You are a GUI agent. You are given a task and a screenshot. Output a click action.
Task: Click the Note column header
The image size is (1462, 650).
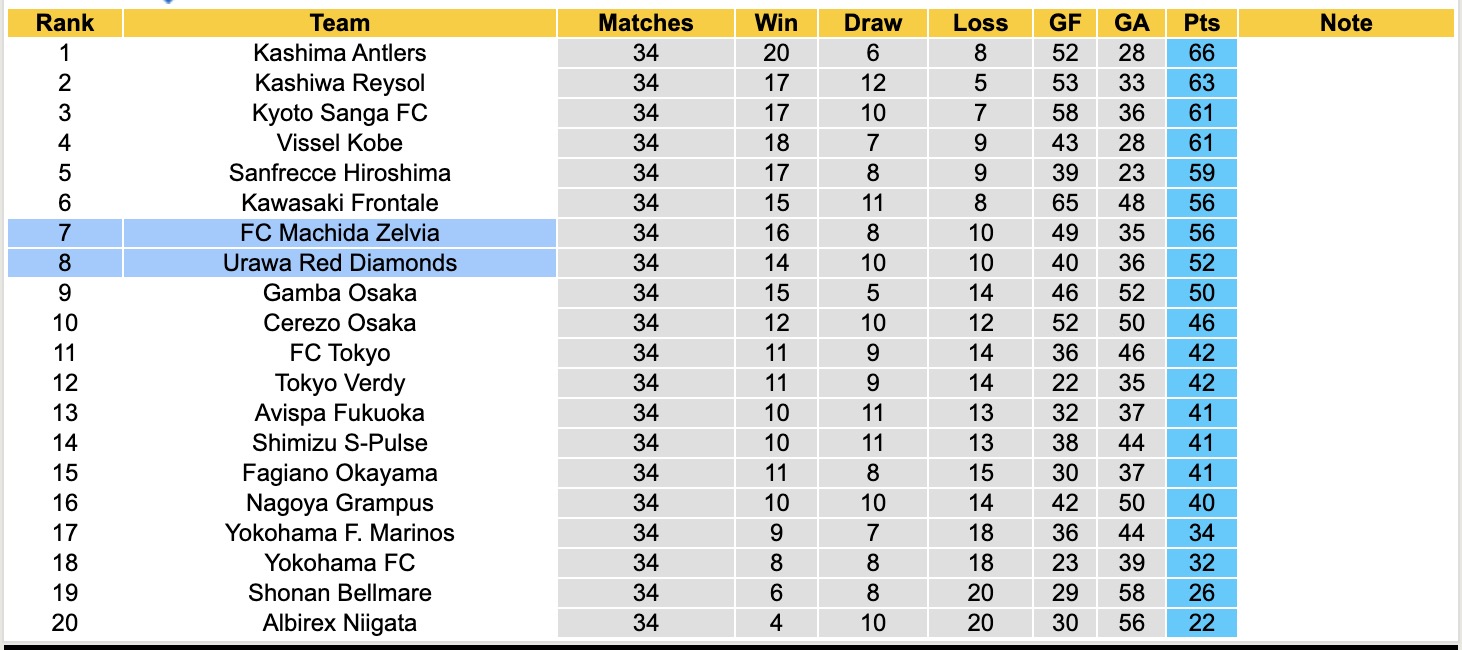point(1346,23)
